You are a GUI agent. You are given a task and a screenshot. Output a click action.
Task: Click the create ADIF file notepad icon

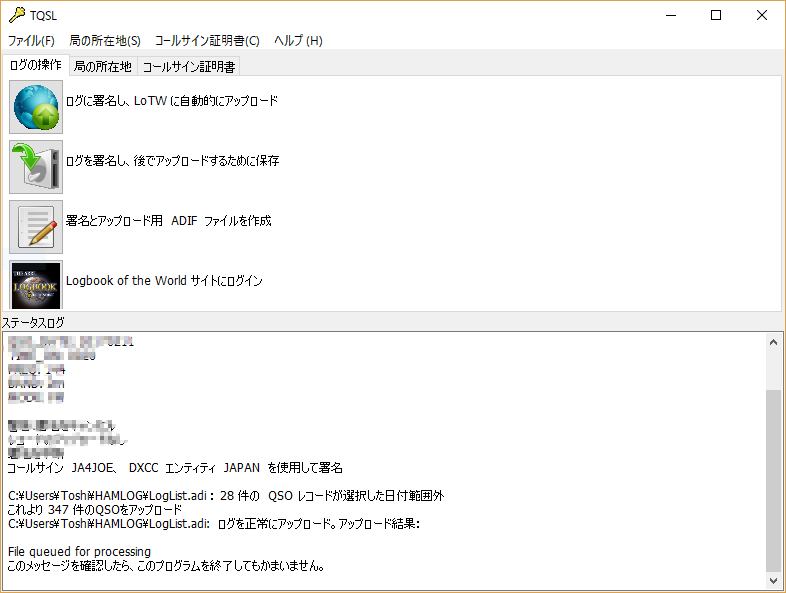36,227
